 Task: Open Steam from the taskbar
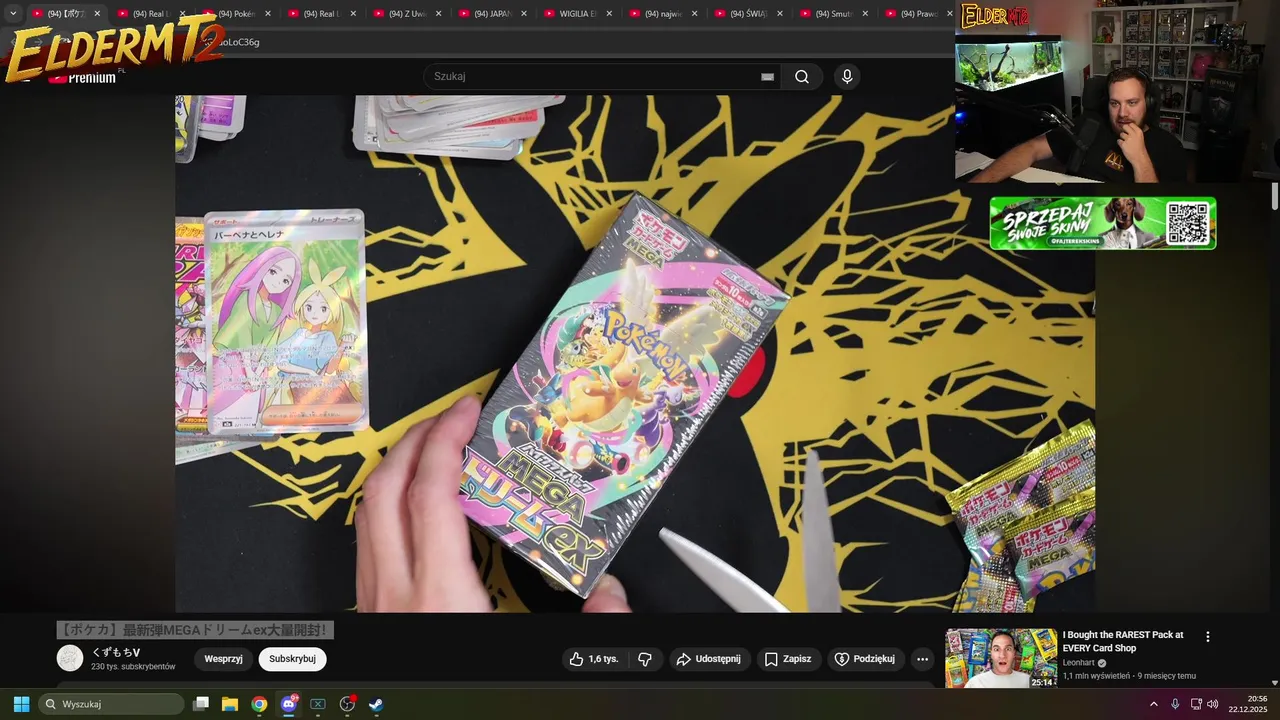click(376, 704)
